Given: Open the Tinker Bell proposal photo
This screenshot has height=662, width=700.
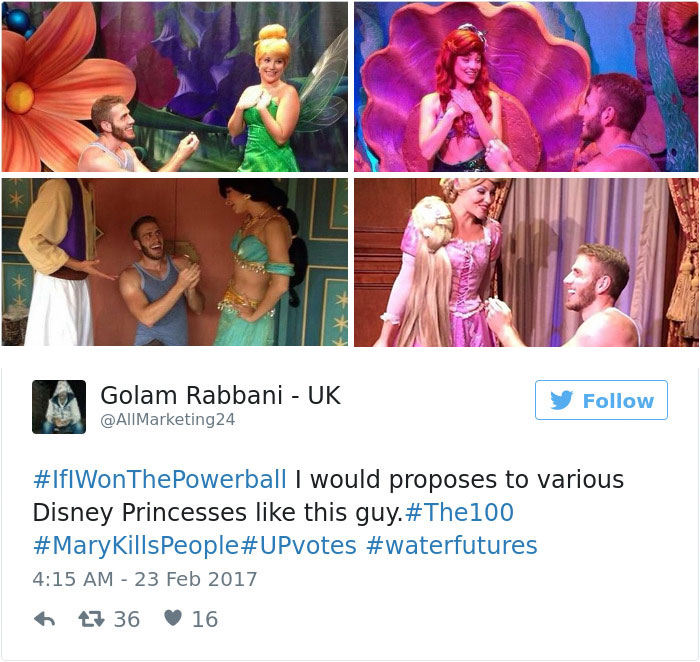Looking at the screenshot, I should click(x=175, y=87).
